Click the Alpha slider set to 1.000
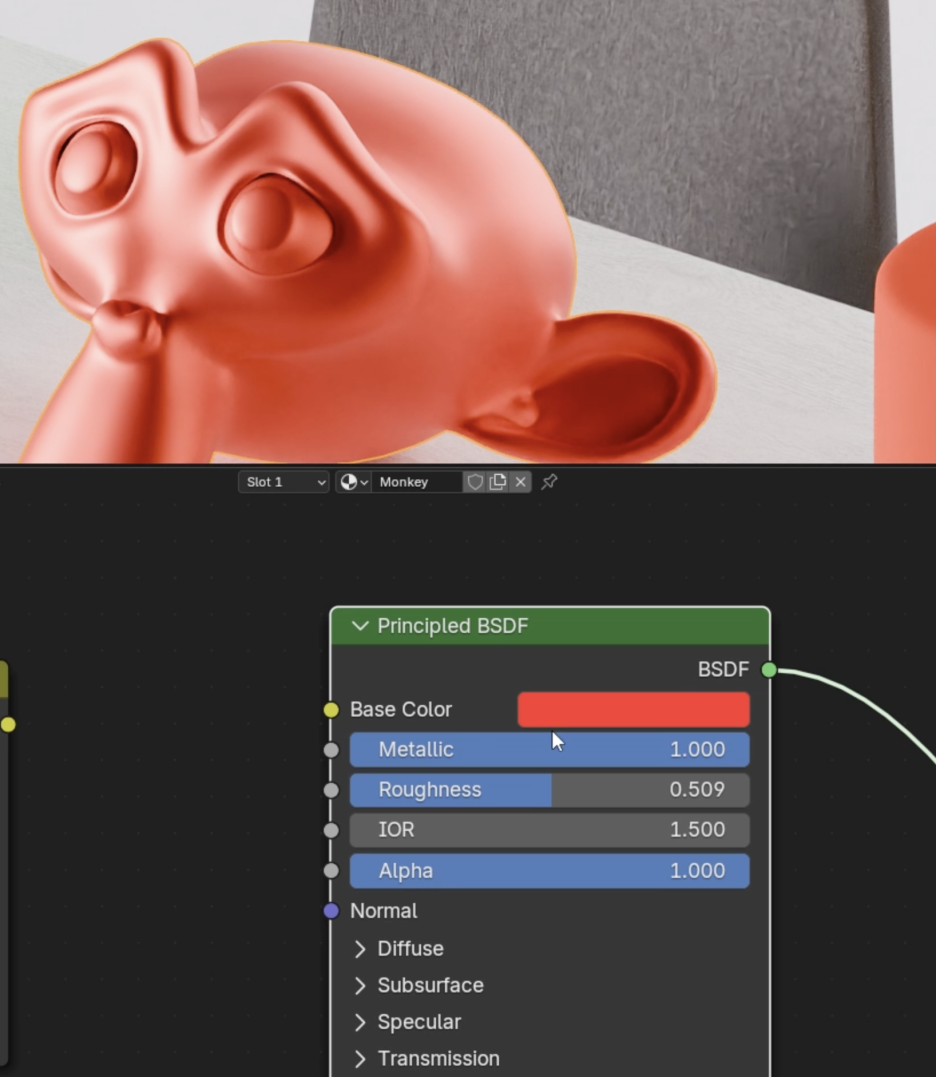This screenshot has height=1077, width=936. click(549, 871)
